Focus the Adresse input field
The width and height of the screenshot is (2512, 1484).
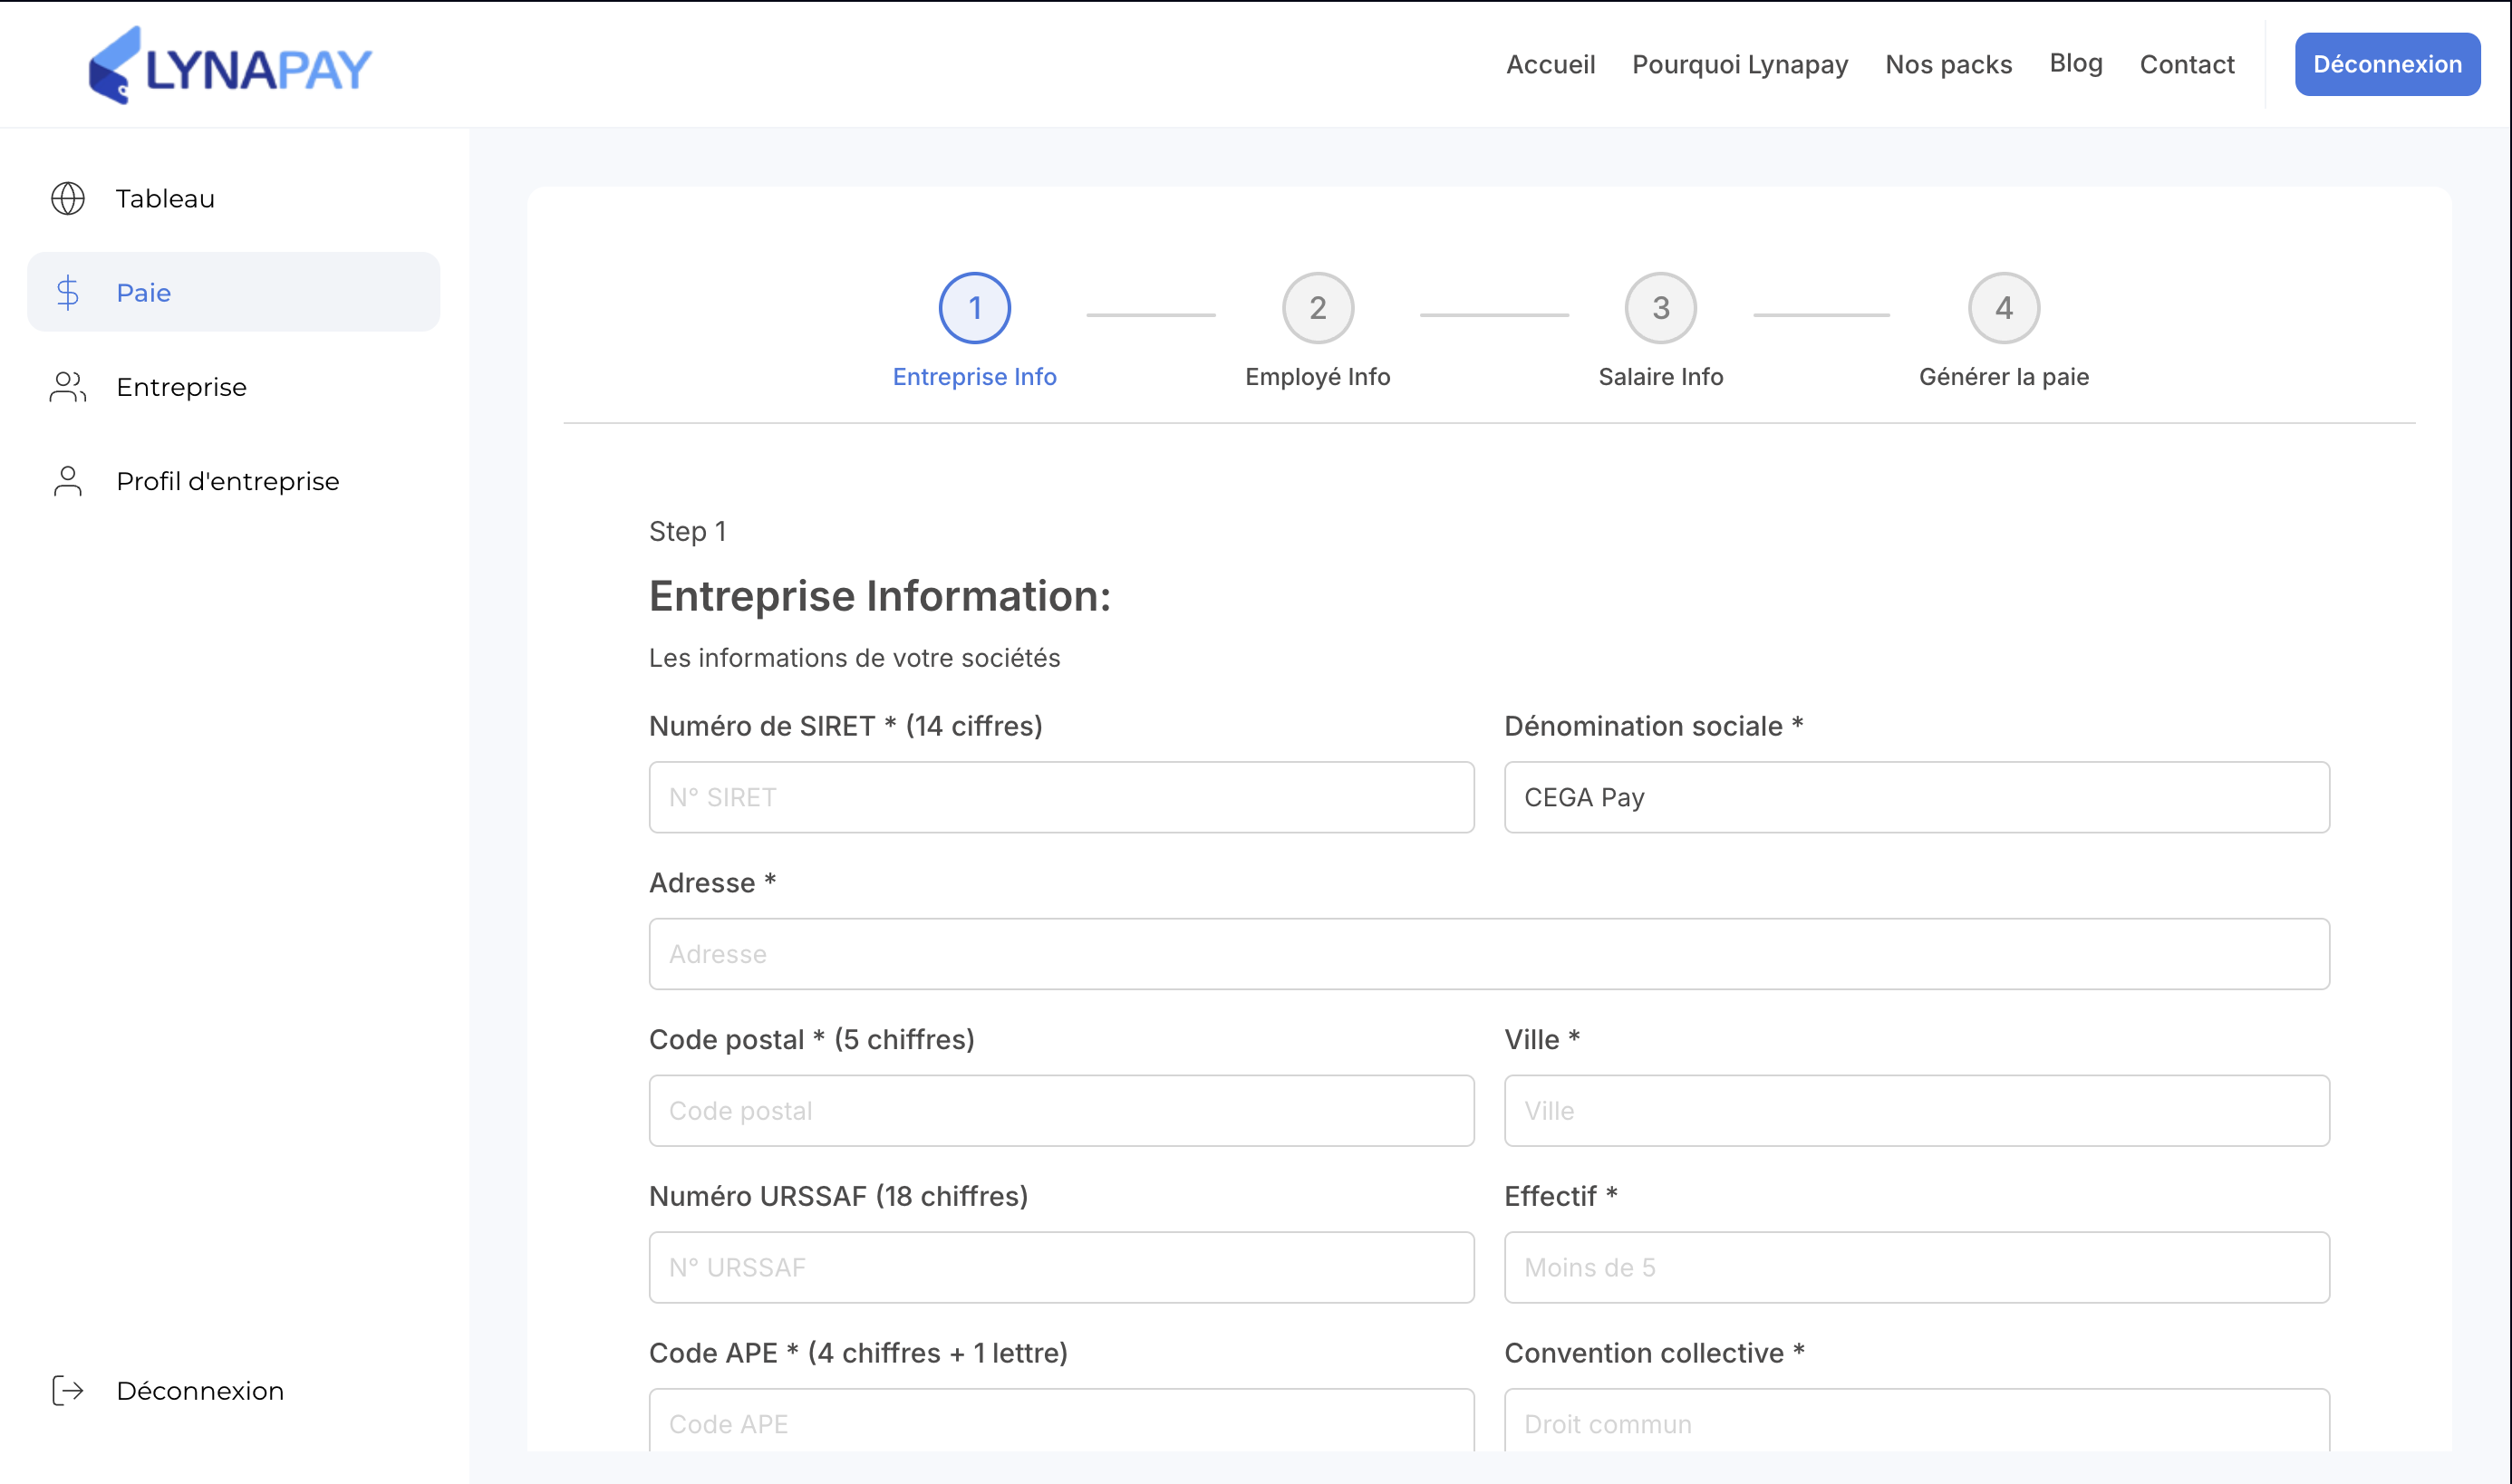(x=1490, y=954)
